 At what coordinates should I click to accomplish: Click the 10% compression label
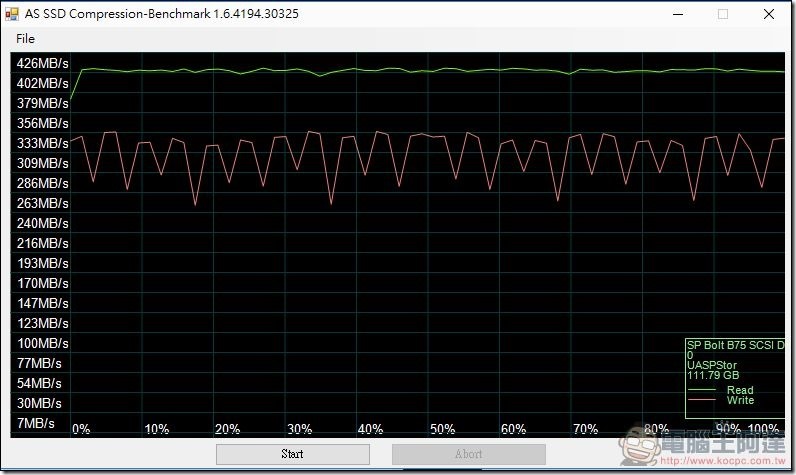point(157,429)
